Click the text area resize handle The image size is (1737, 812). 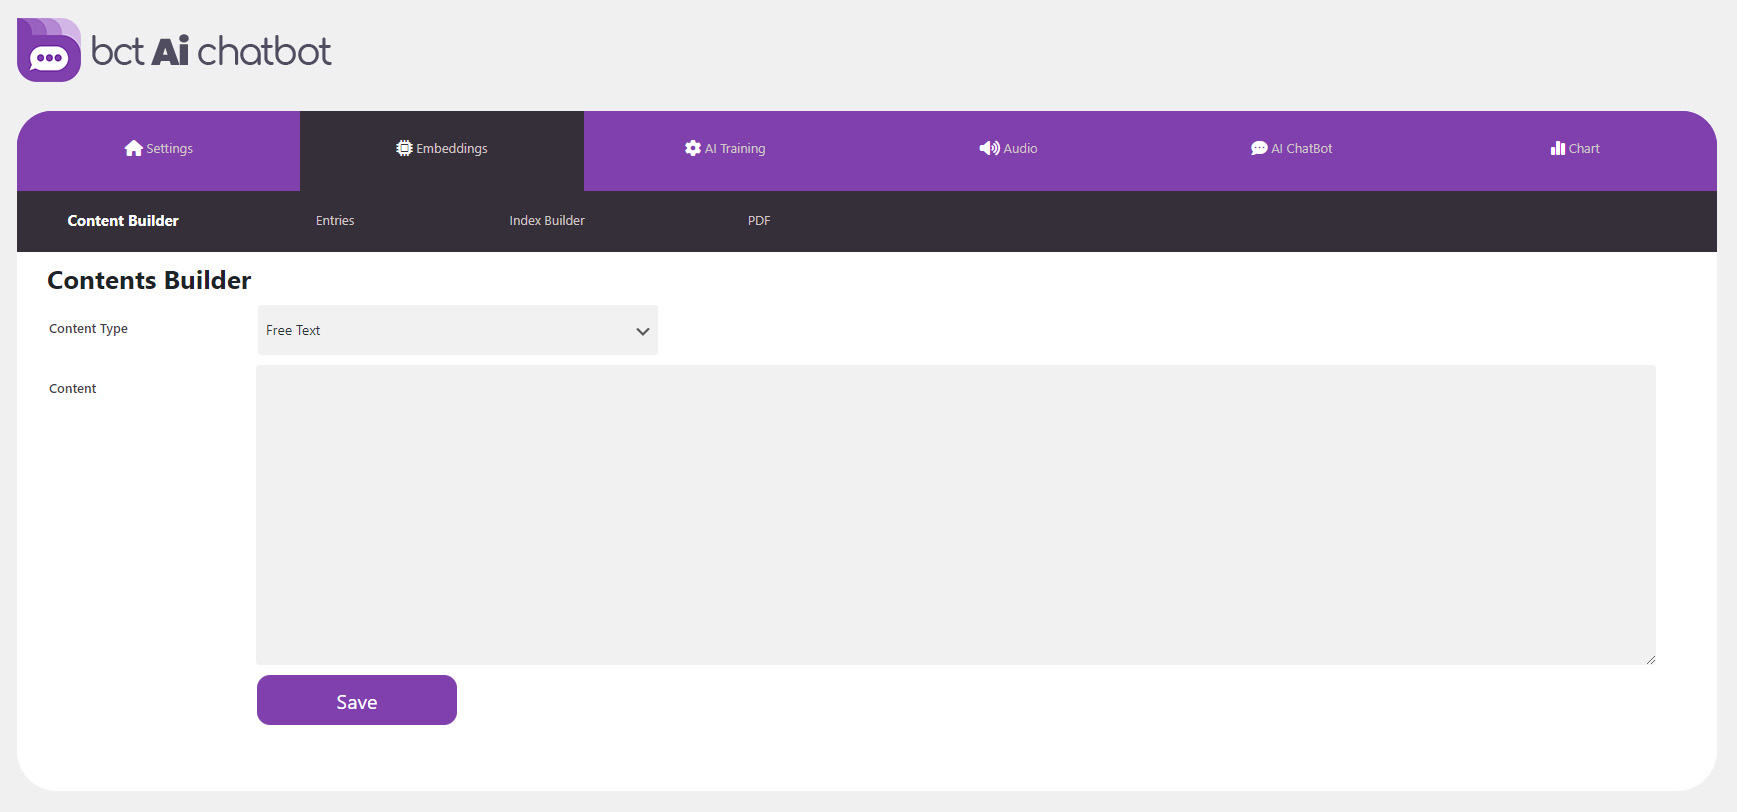click(1650, 659)
